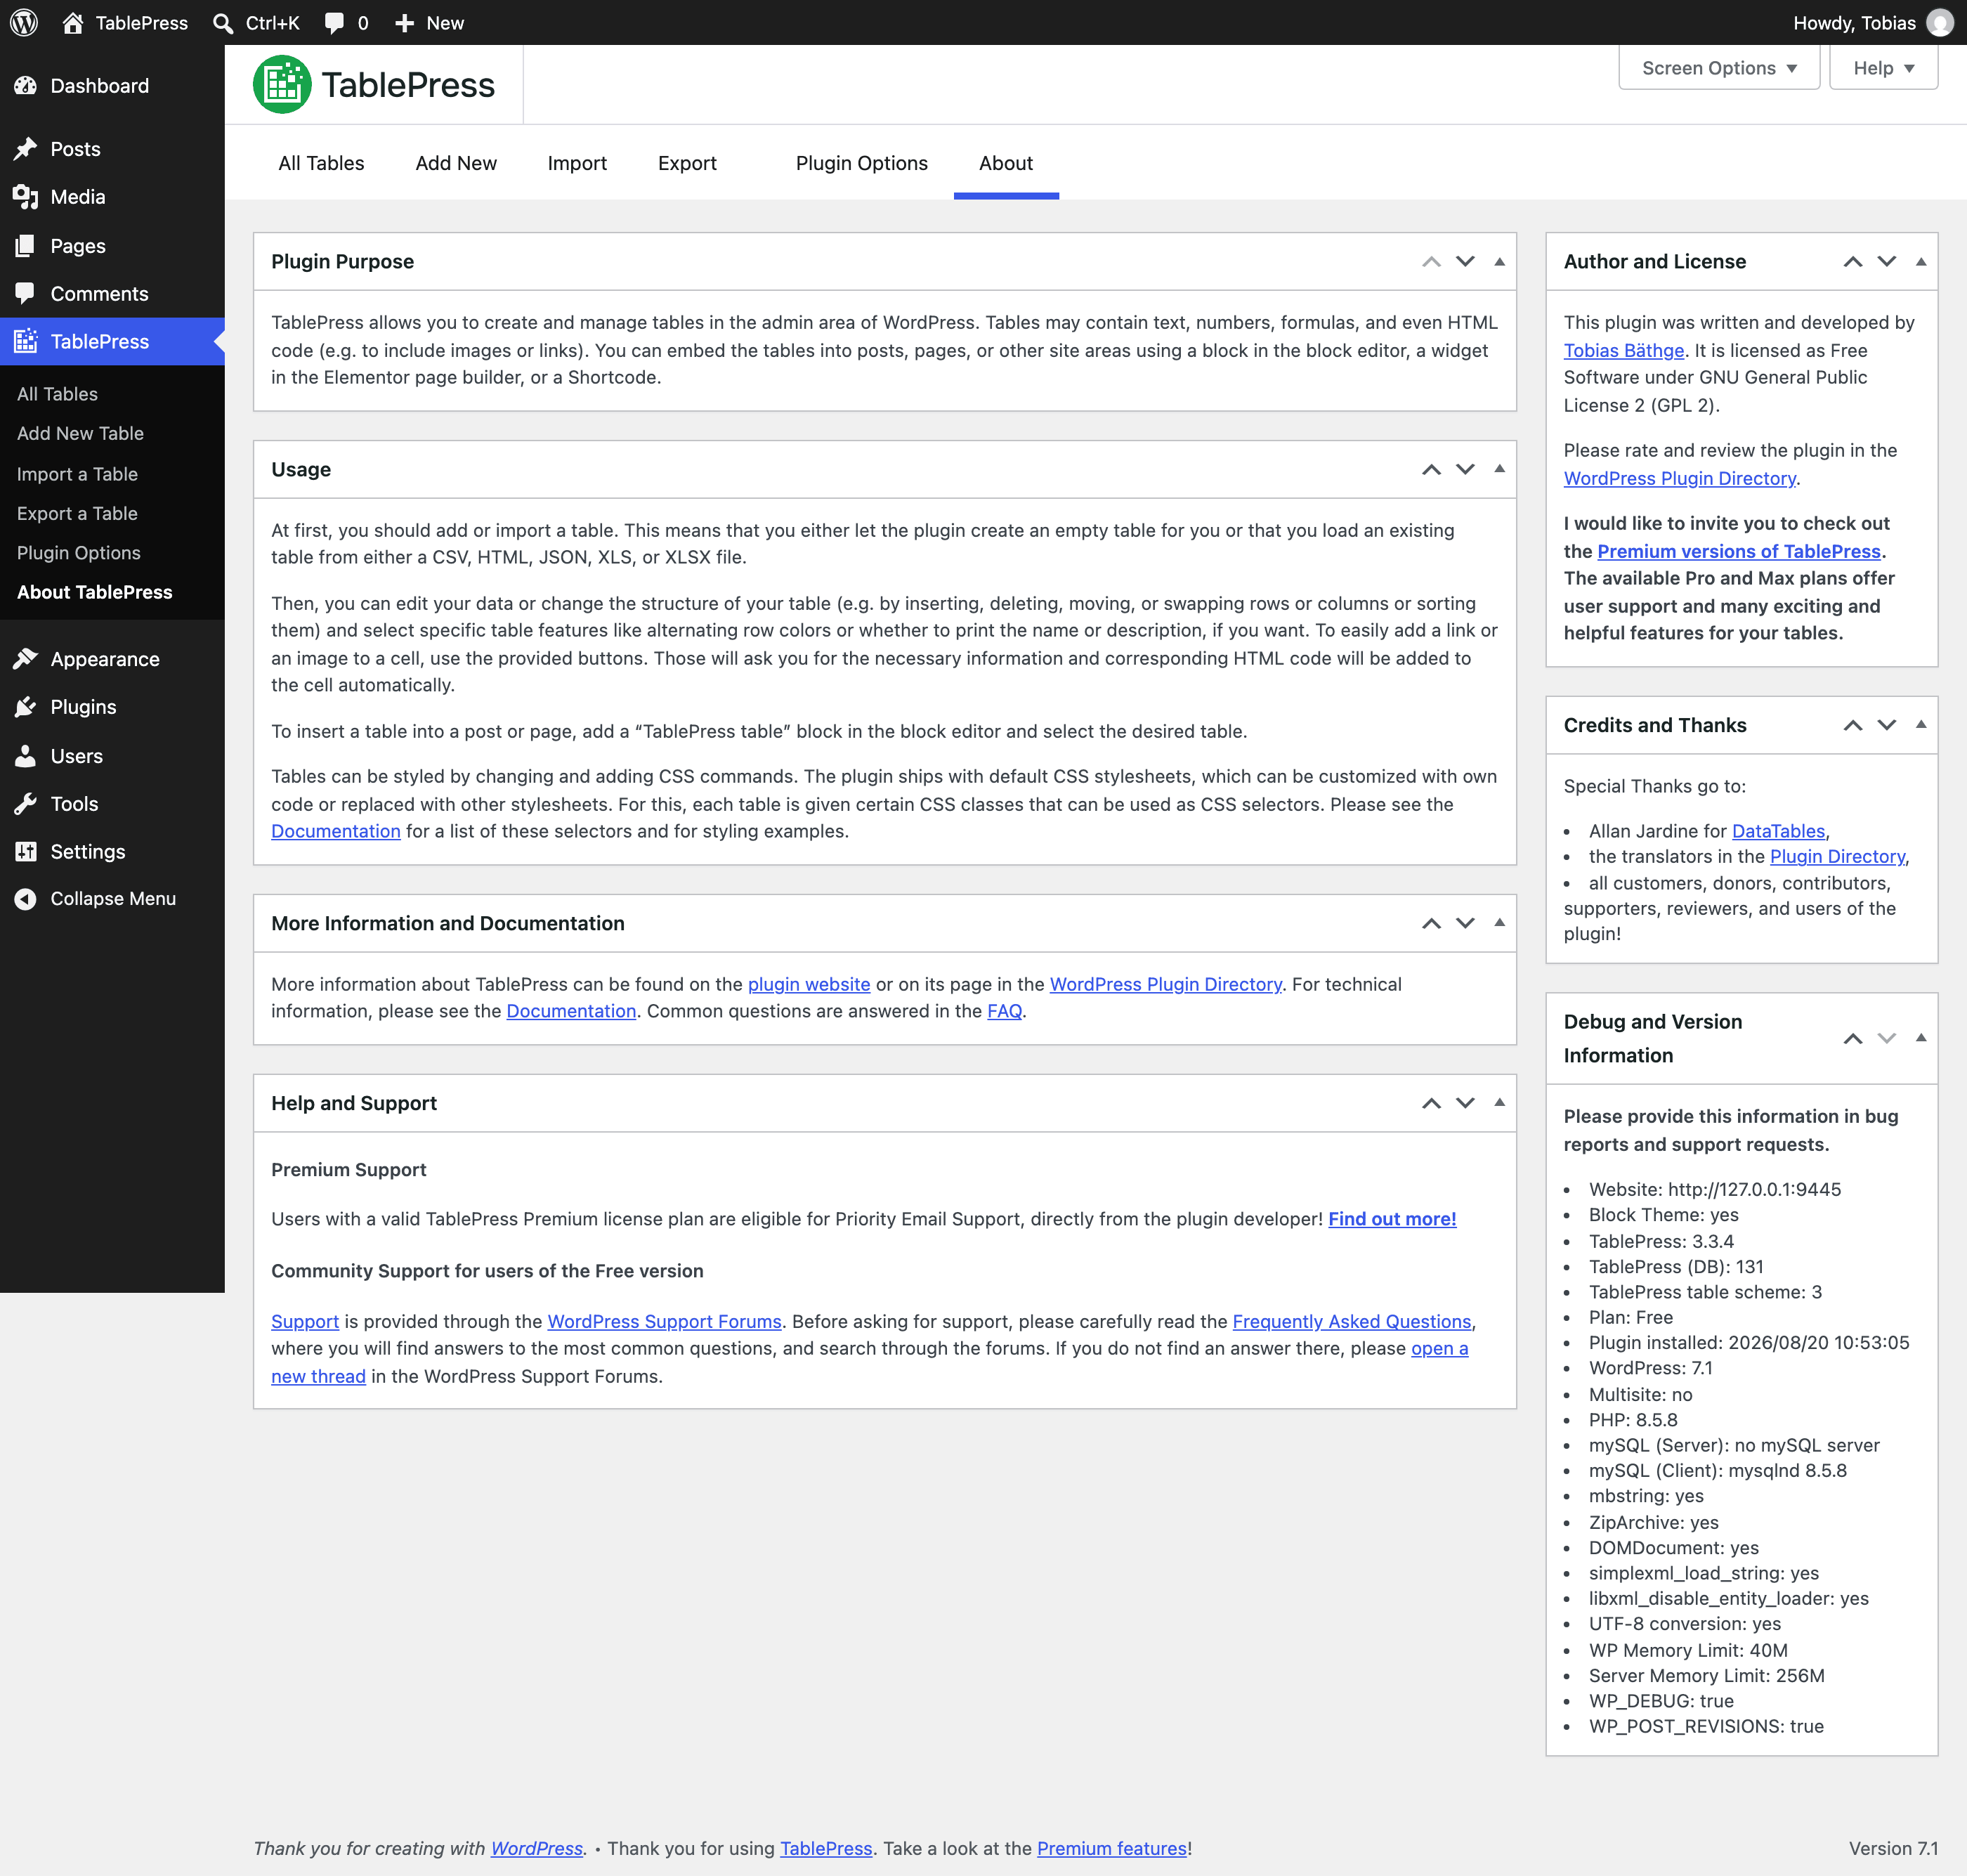Expand the Screen Options dropdown
This screenshot has width=1967, height=1876.
point(1719,68)
